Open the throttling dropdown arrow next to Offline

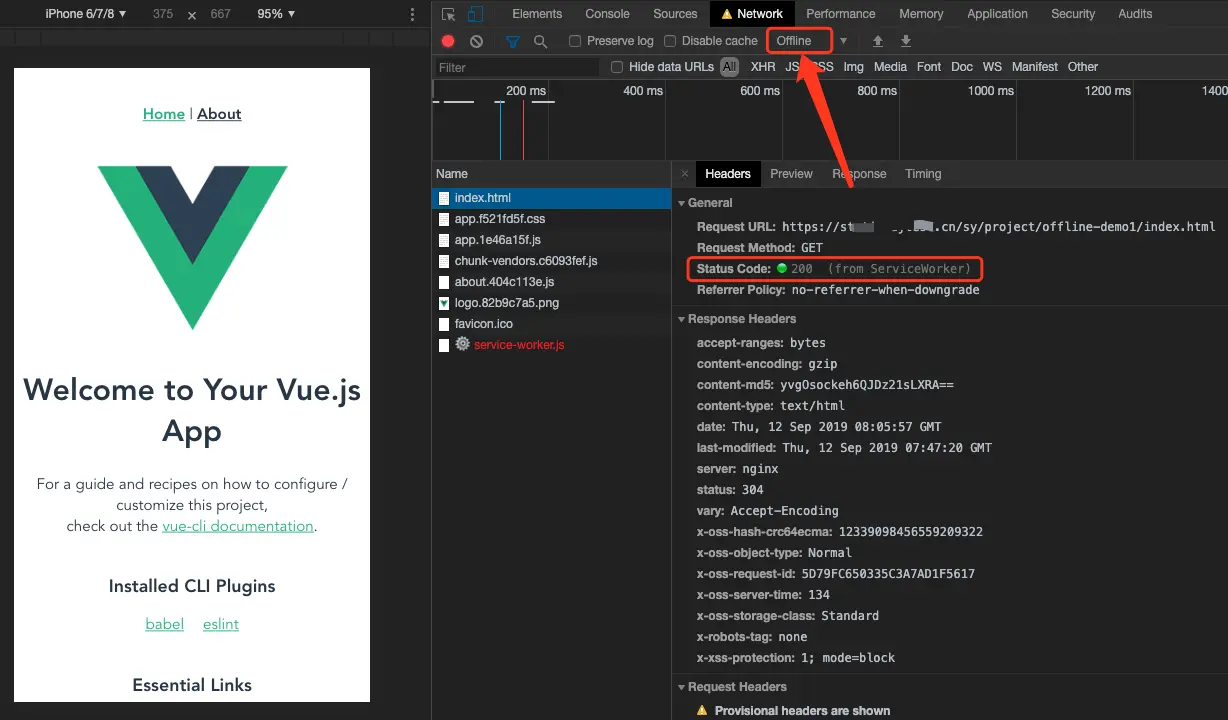tap(843, 41)
